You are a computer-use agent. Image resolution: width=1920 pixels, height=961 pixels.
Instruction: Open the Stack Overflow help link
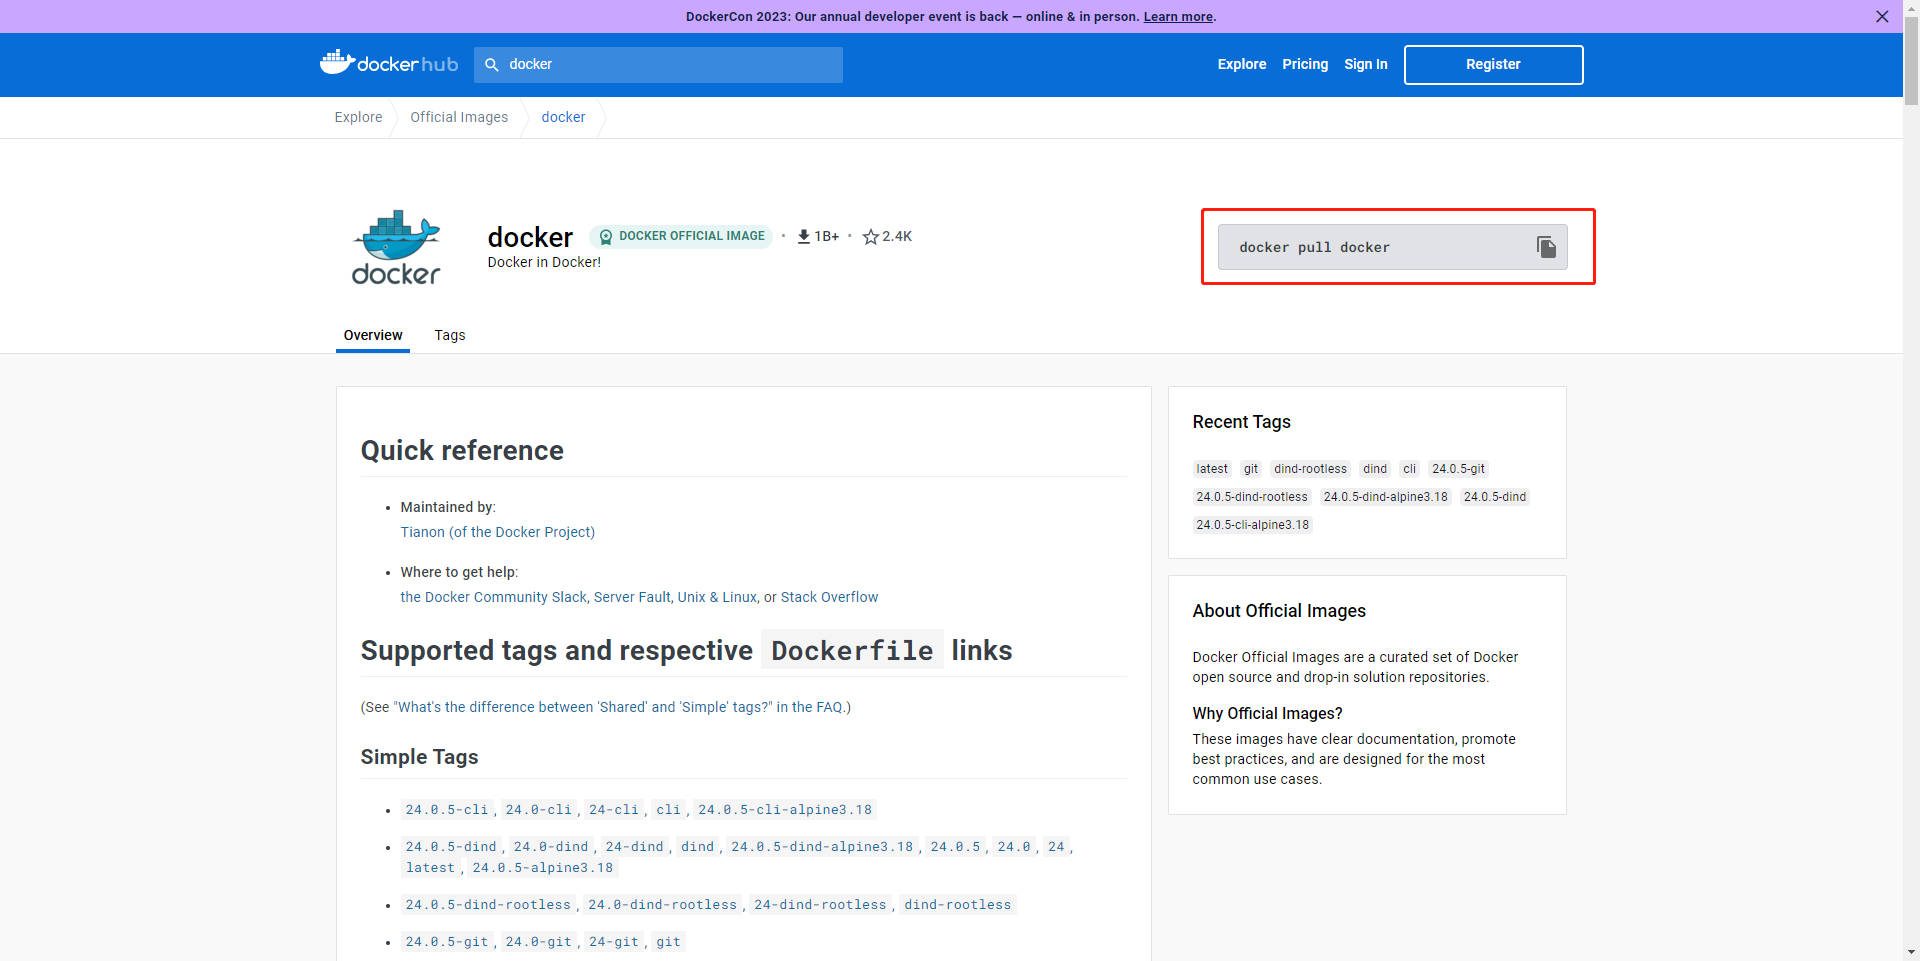[829, 597]
